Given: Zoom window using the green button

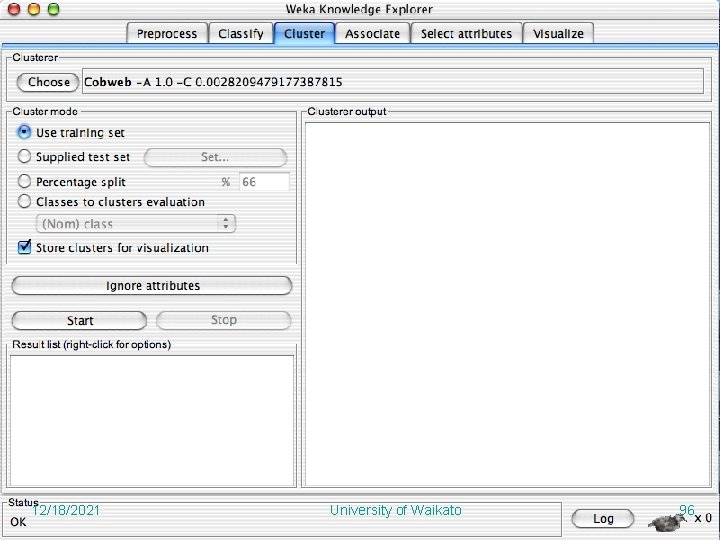Looking at the screenshot, I should (54, 9).
